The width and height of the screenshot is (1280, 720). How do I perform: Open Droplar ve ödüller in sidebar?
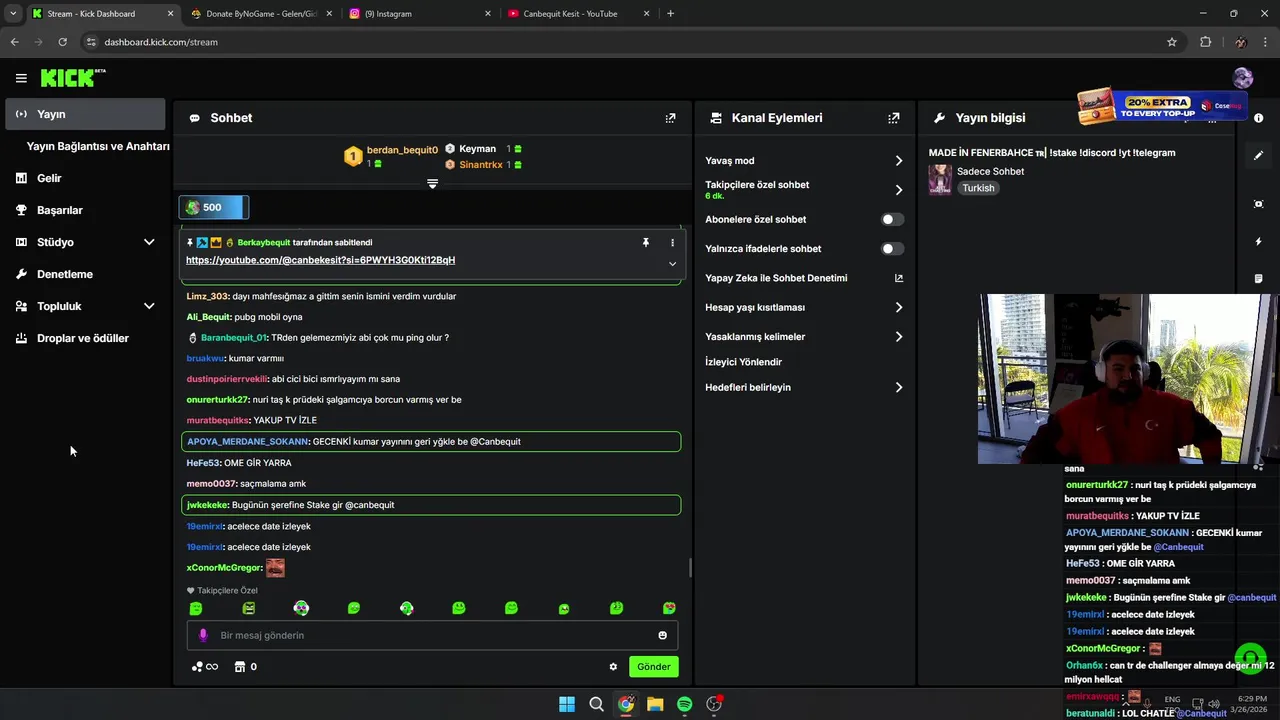tap(85, 338)
